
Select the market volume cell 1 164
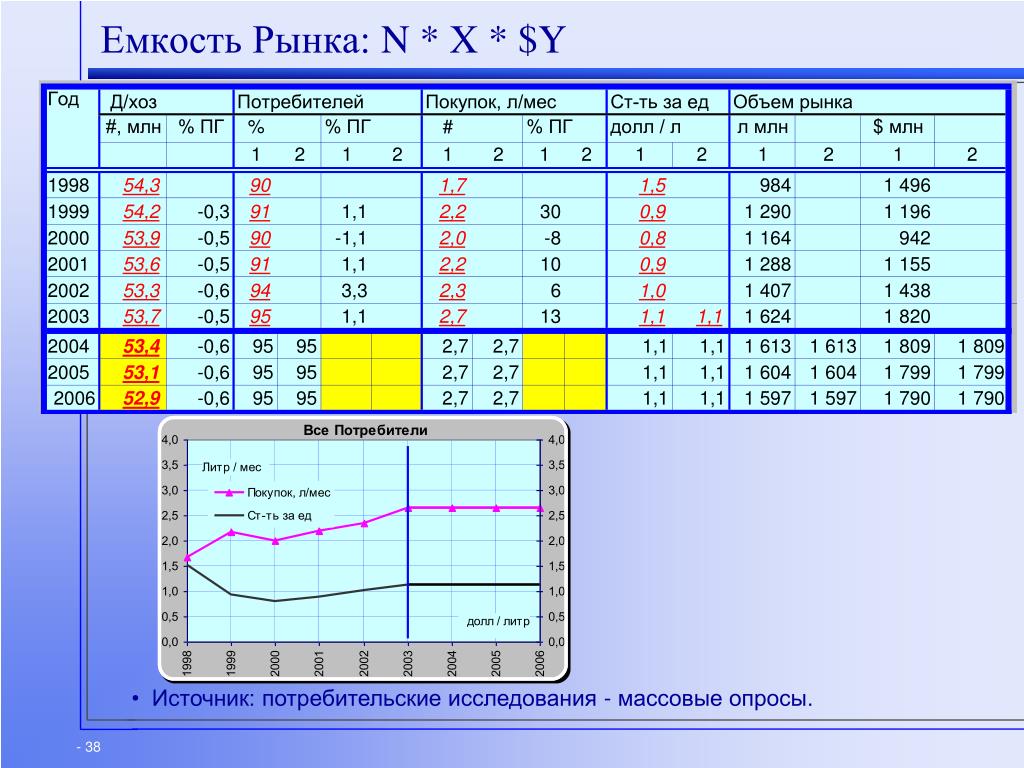pyautogui.click(x=768, y=238)
